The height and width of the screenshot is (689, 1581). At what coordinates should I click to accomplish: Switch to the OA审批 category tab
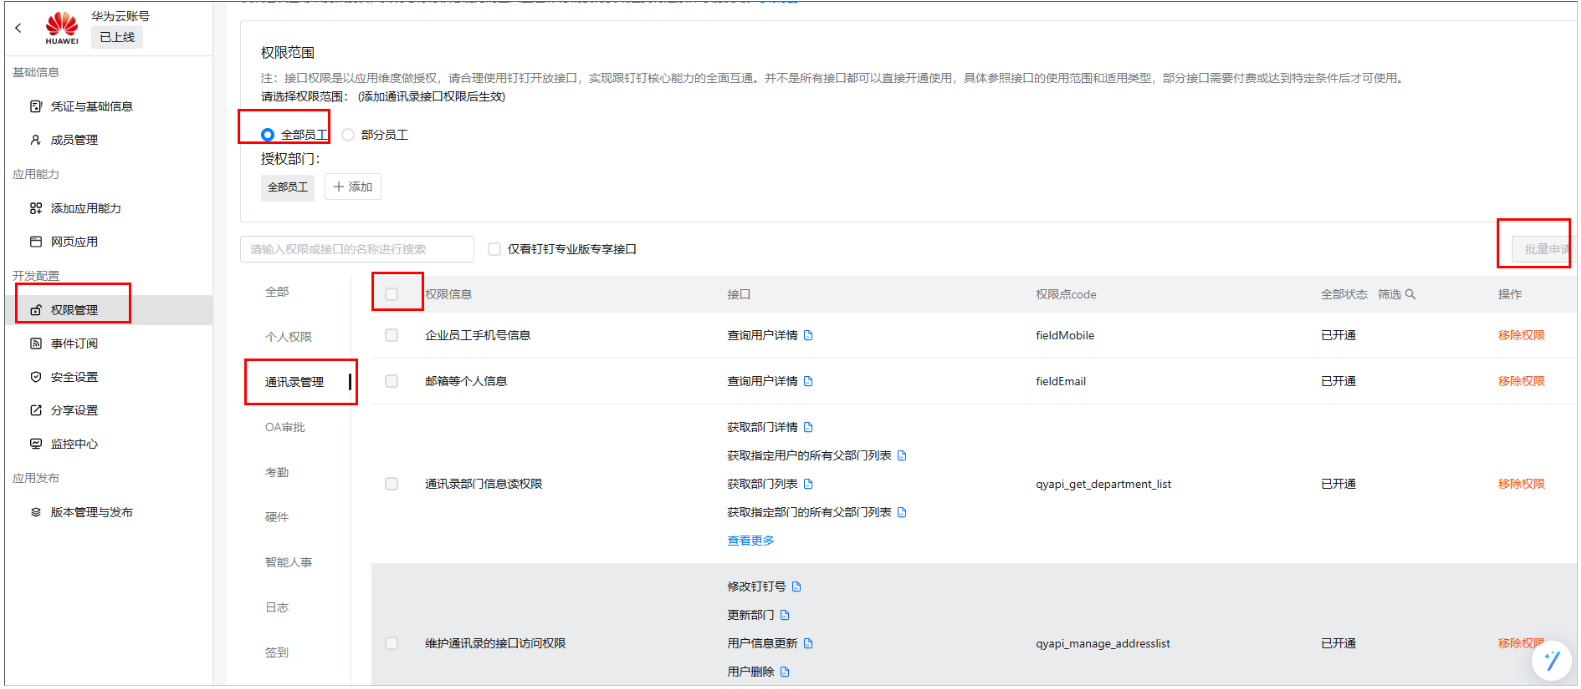[285, 427]
